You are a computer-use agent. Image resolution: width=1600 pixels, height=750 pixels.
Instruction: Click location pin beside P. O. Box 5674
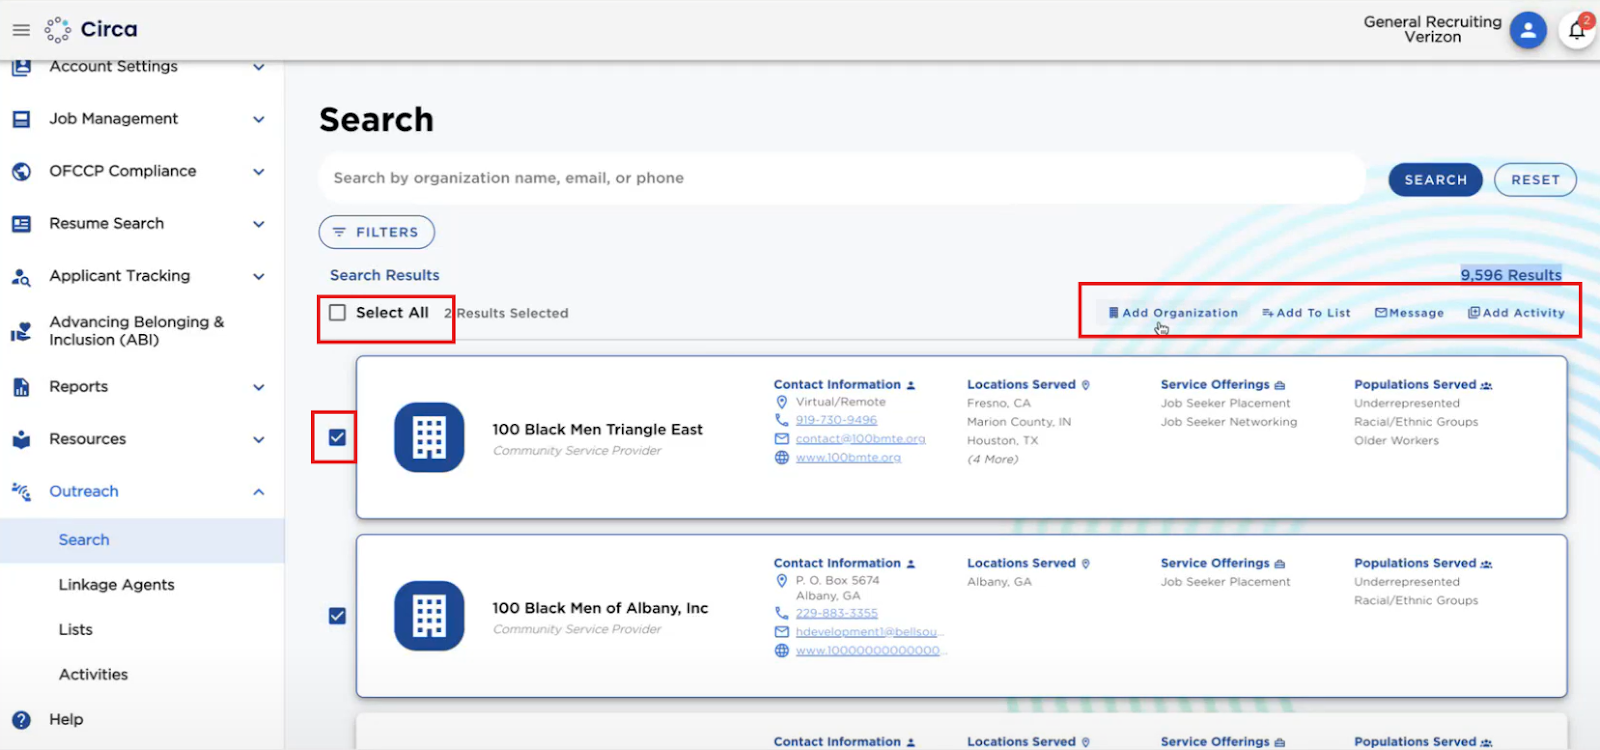[x=782, y=580]
